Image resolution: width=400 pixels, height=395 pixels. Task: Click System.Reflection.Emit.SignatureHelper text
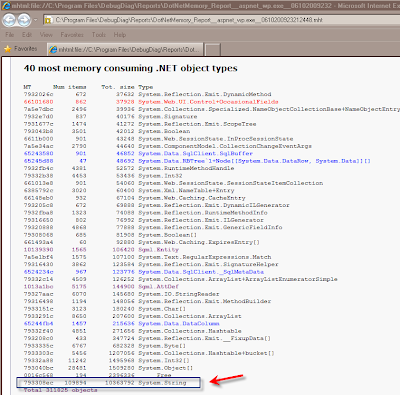(x=208, y=264)
